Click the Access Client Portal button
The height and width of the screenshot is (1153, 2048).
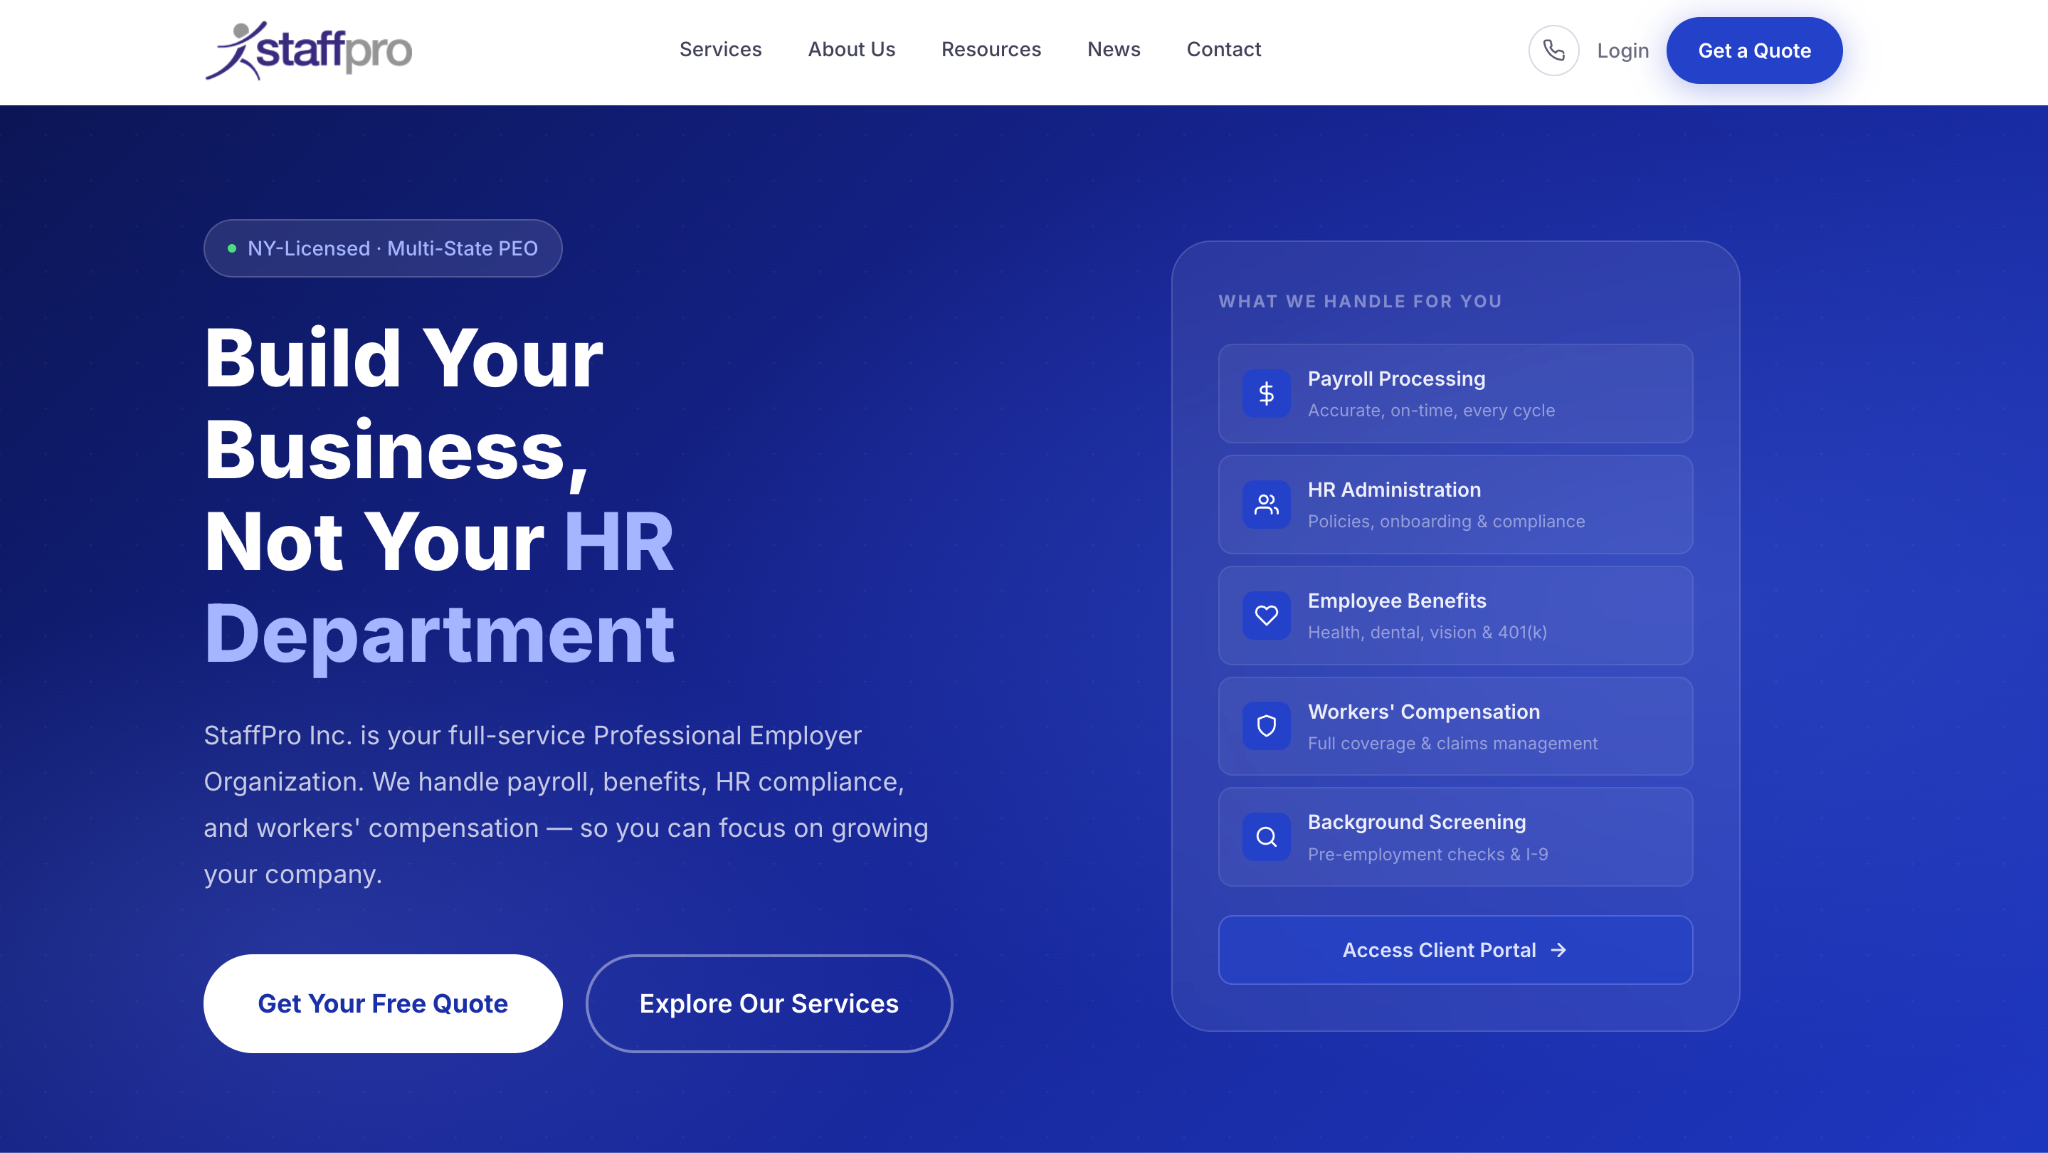pos(1455,950)
